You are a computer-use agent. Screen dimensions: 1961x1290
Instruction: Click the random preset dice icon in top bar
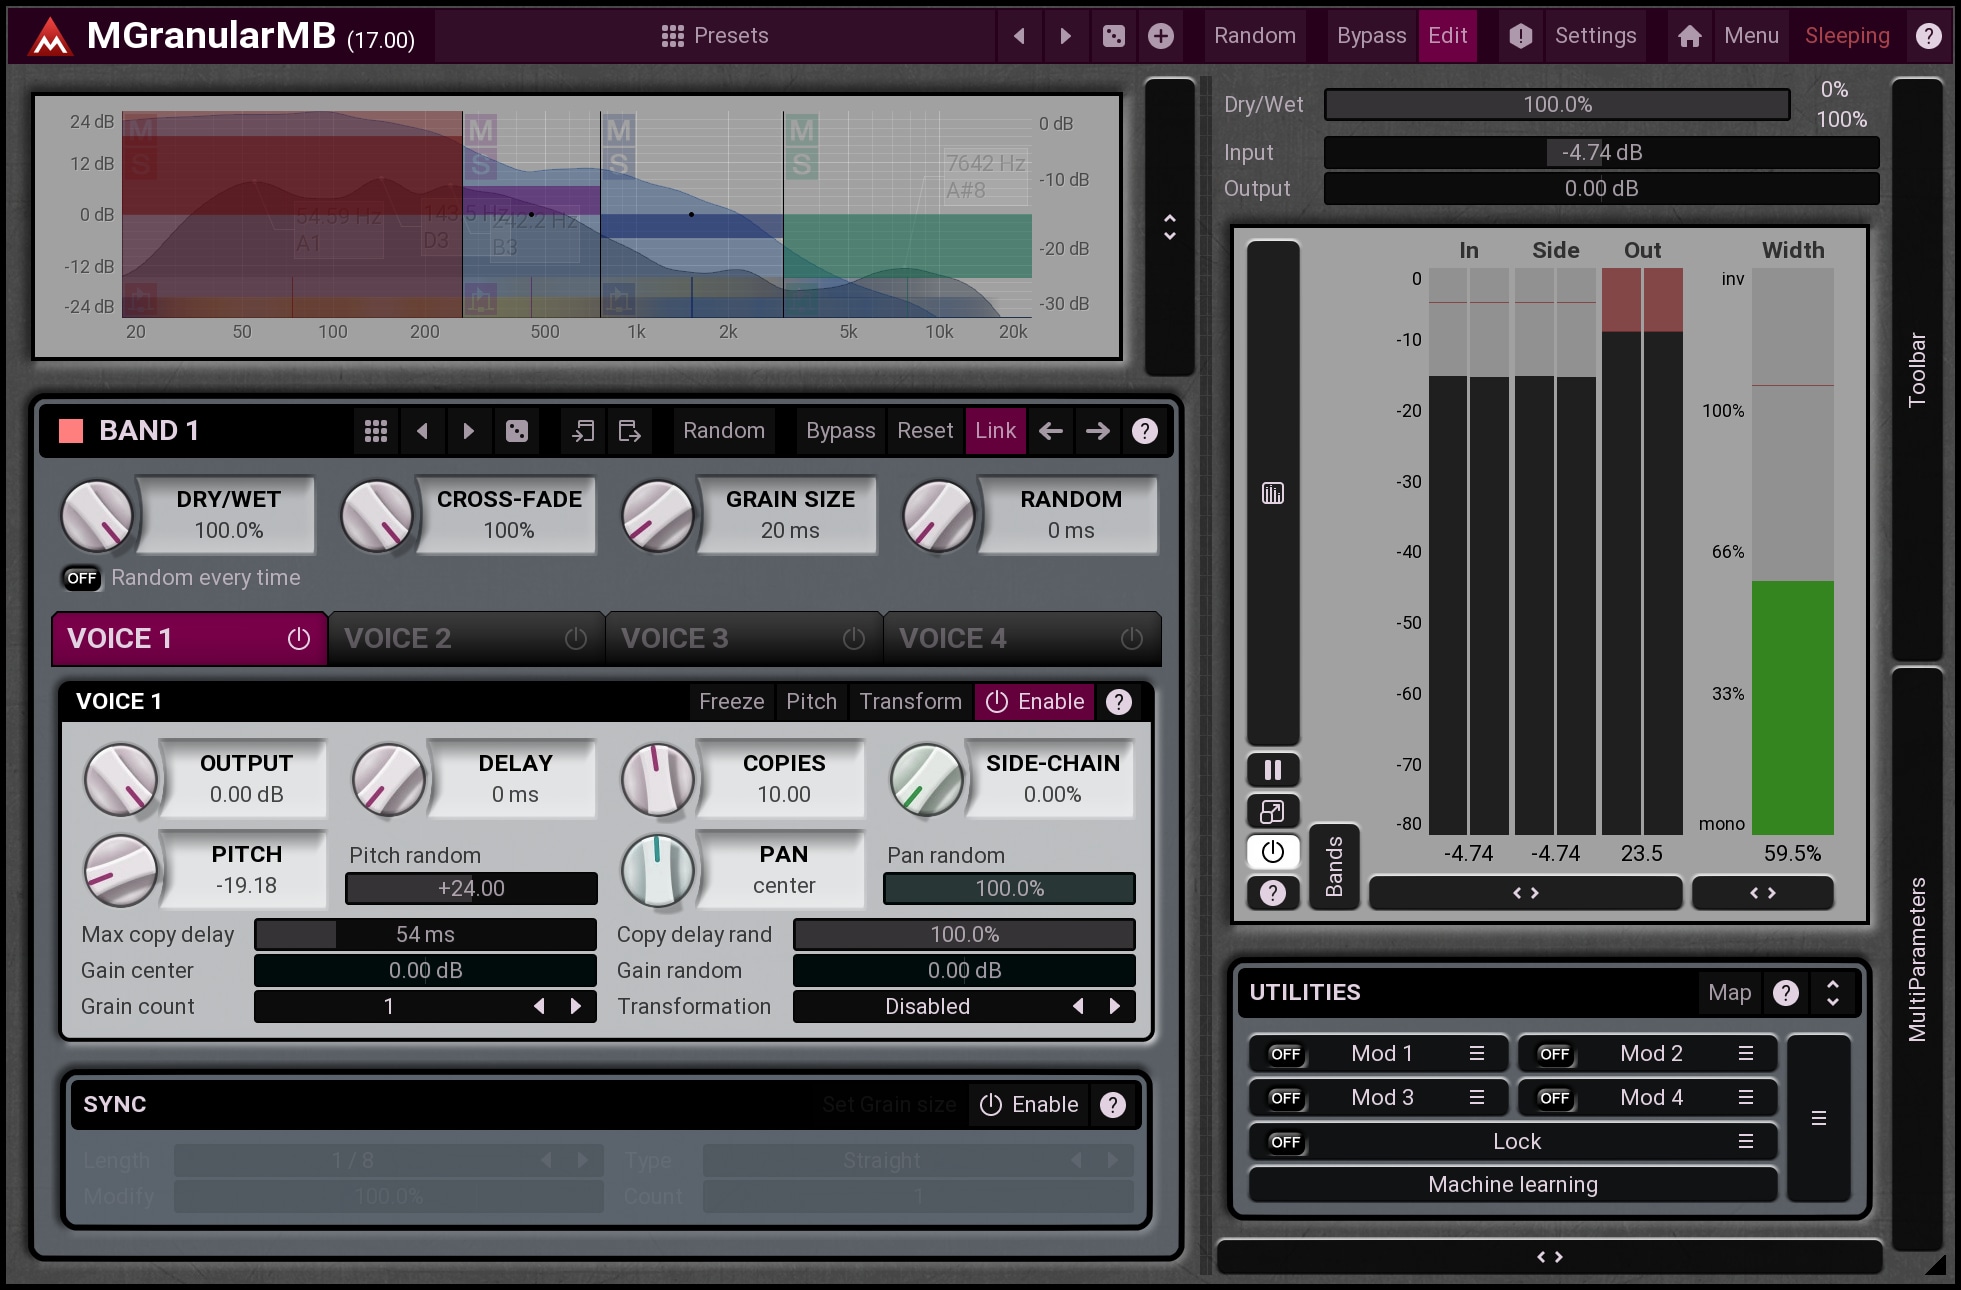(1113, 36)
